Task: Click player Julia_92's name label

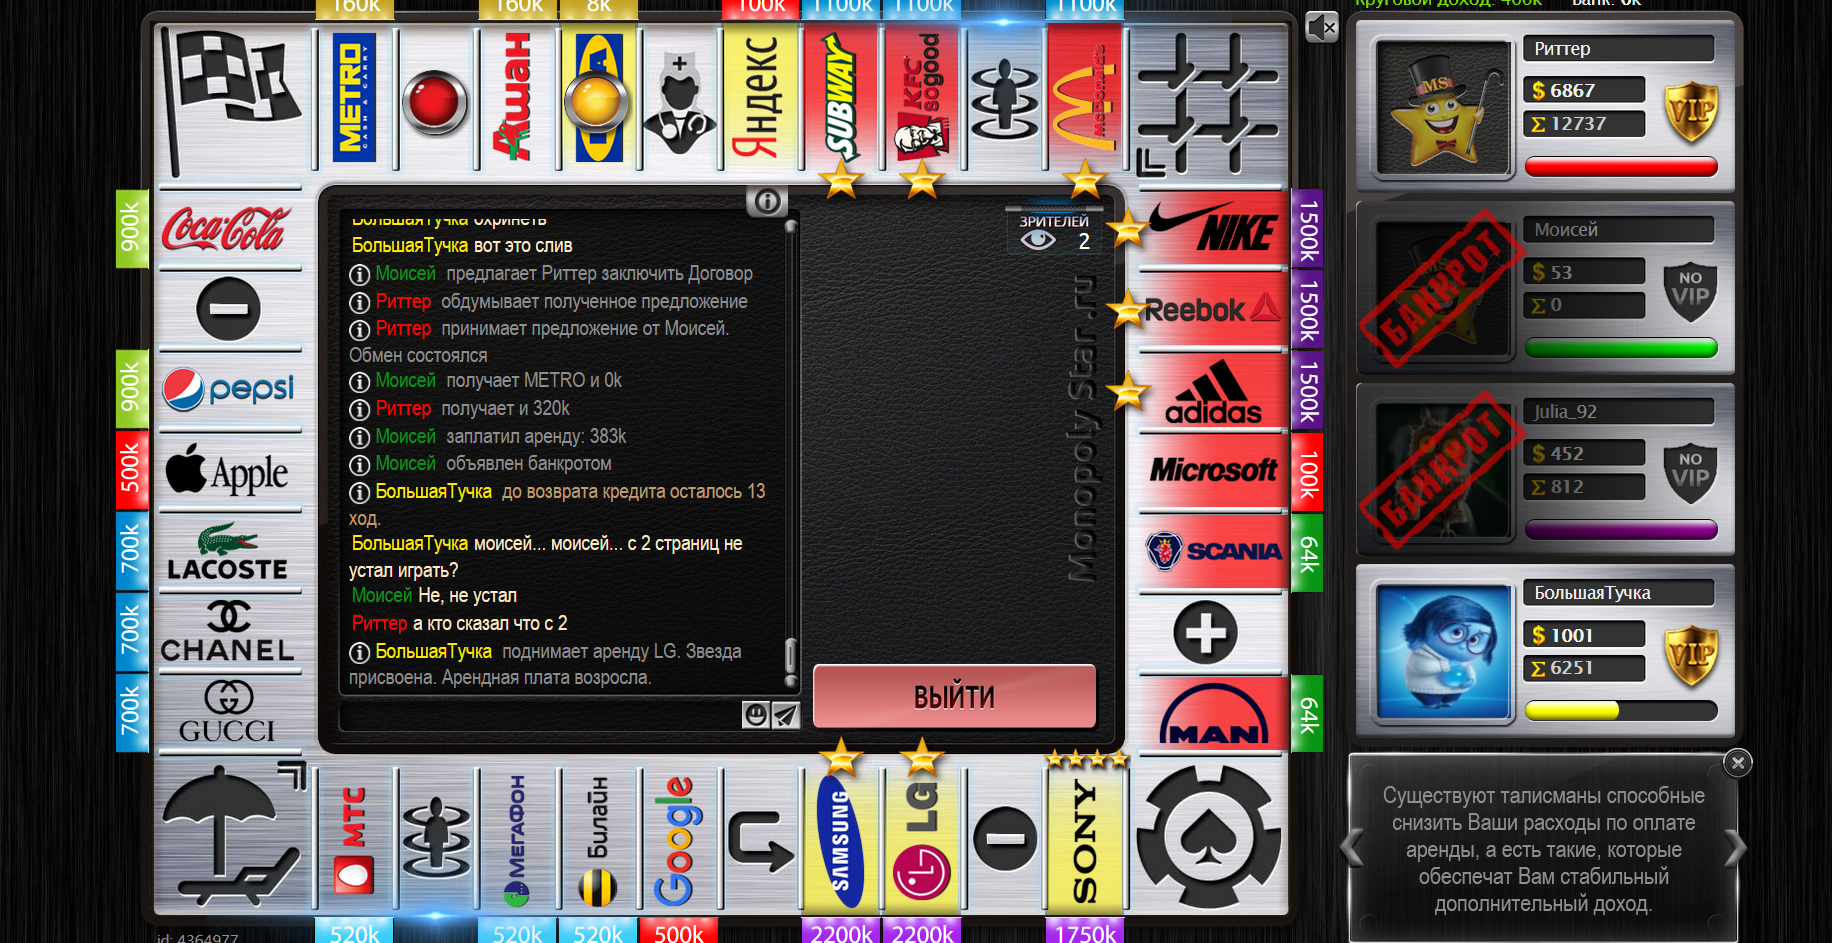Action: coord(1617,411)
